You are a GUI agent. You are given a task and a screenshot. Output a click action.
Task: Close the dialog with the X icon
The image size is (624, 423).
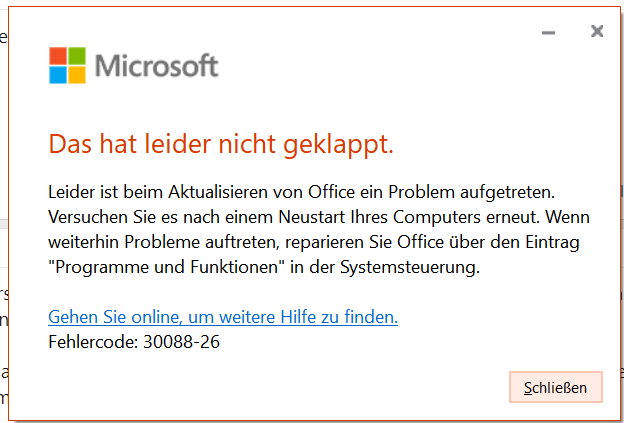coord(597,31)
